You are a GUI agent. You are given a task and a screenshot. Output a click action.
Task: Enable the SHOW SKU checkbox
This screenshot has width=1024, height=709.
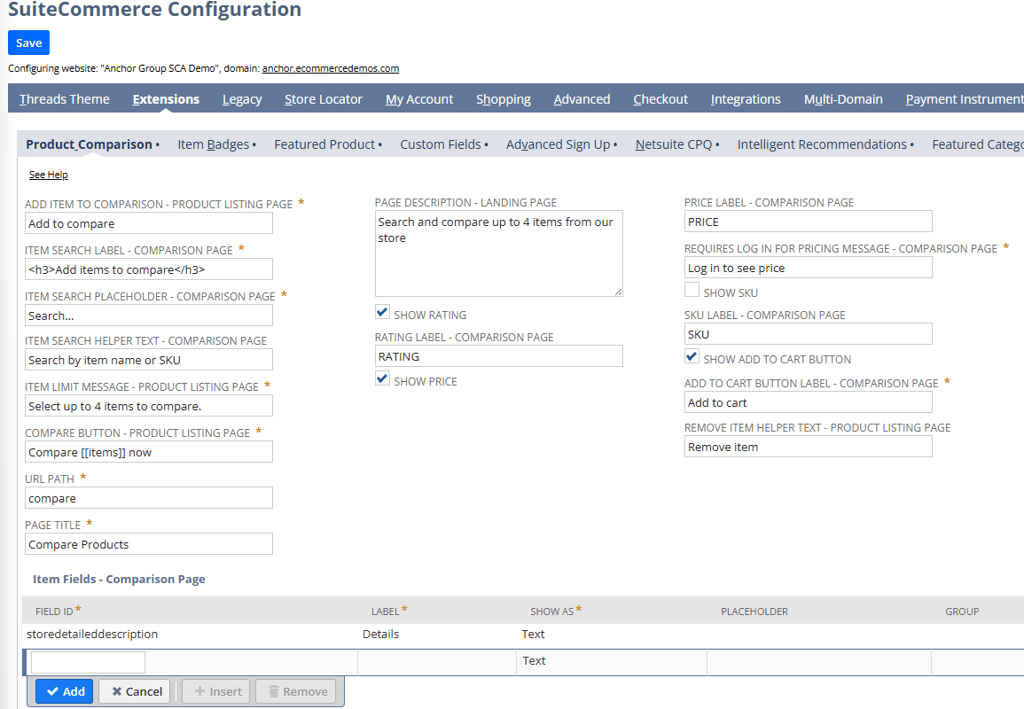(692, 291)
